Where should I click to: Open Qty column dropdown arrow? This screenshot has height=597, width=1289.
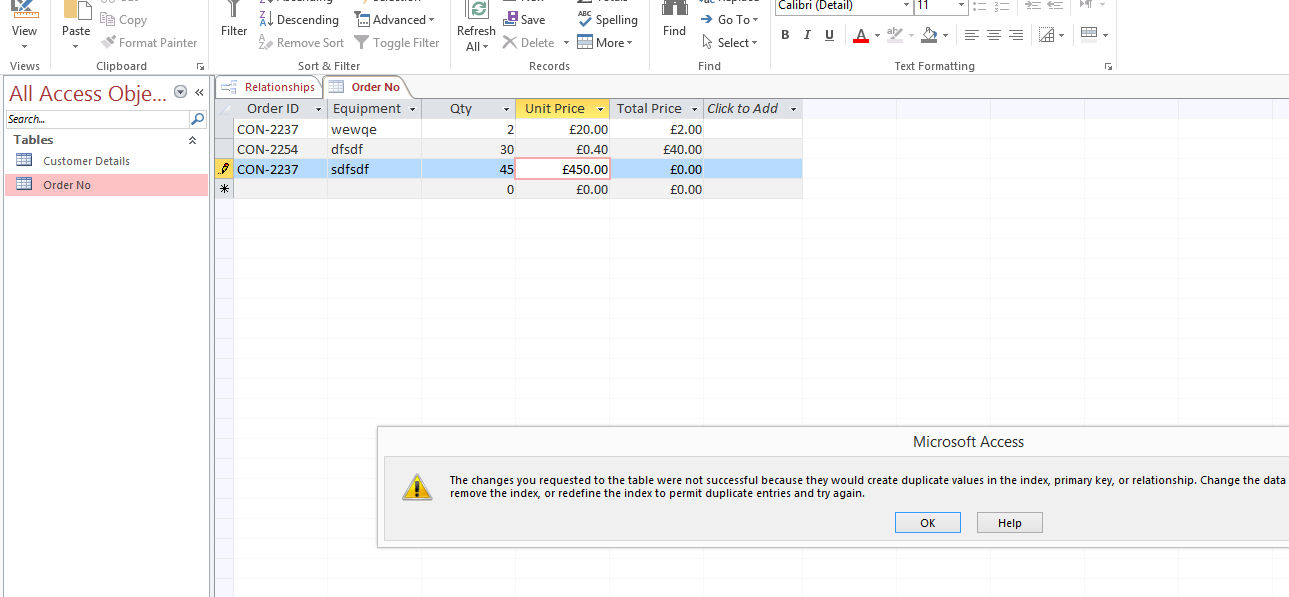(507, 109)
